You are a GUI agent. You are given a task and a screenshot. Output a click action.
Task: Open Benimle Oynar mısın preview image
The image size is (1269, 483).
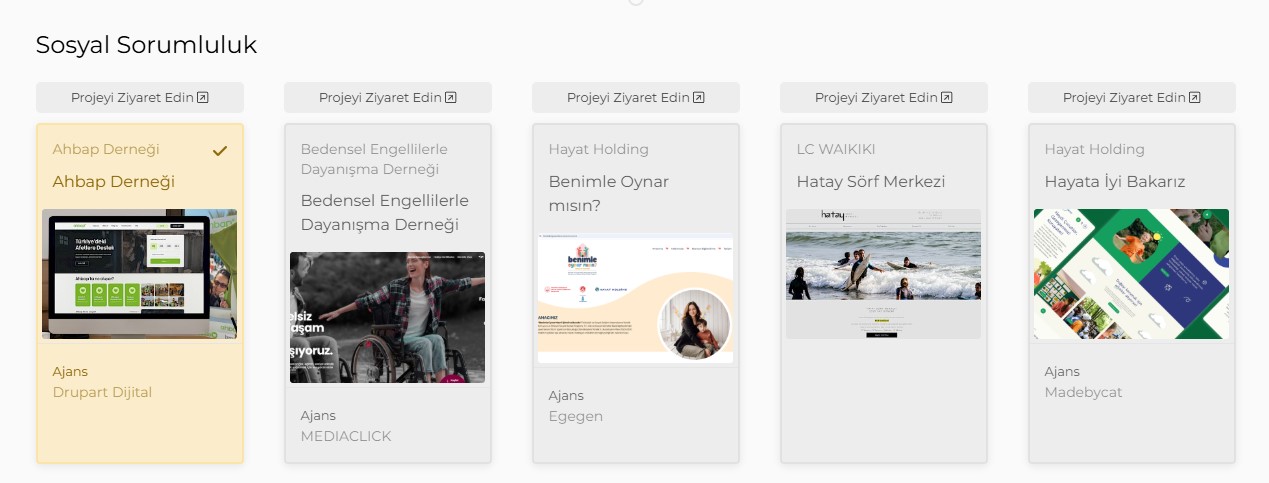tap(635, 298)
